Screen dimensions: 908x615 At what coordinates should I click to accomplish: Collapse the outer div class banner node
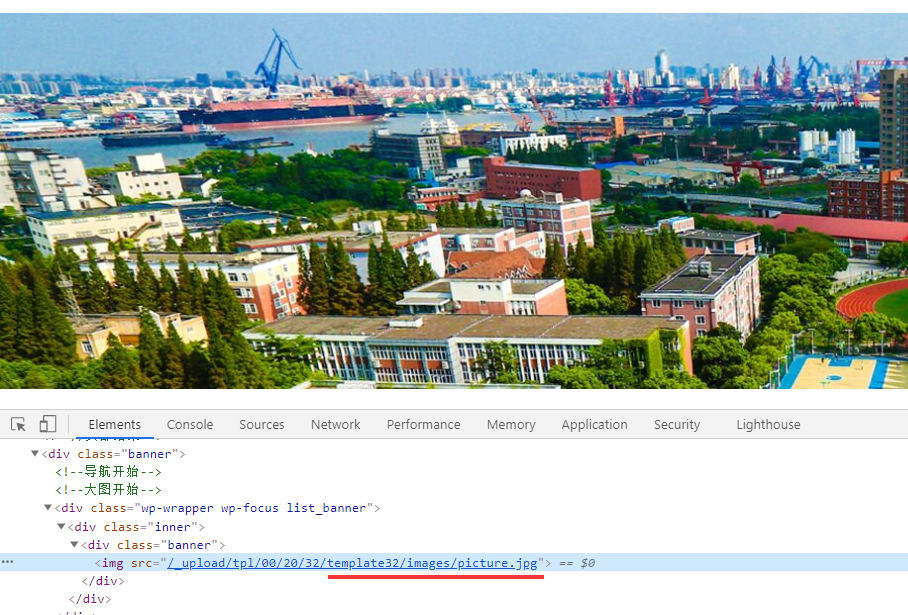pos(35,453)
